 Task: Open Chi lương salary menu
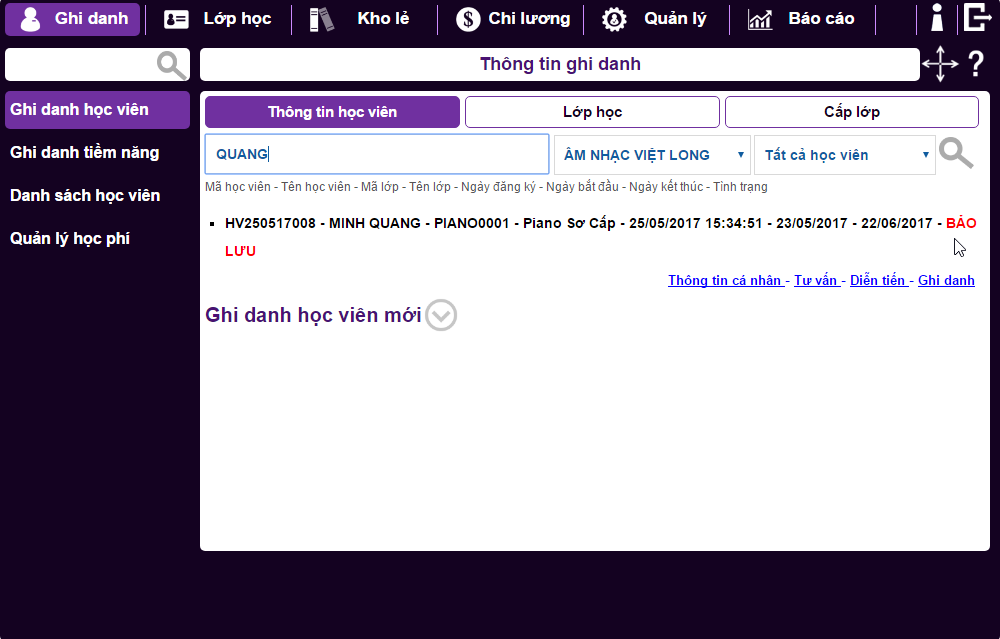pos(514,19)
